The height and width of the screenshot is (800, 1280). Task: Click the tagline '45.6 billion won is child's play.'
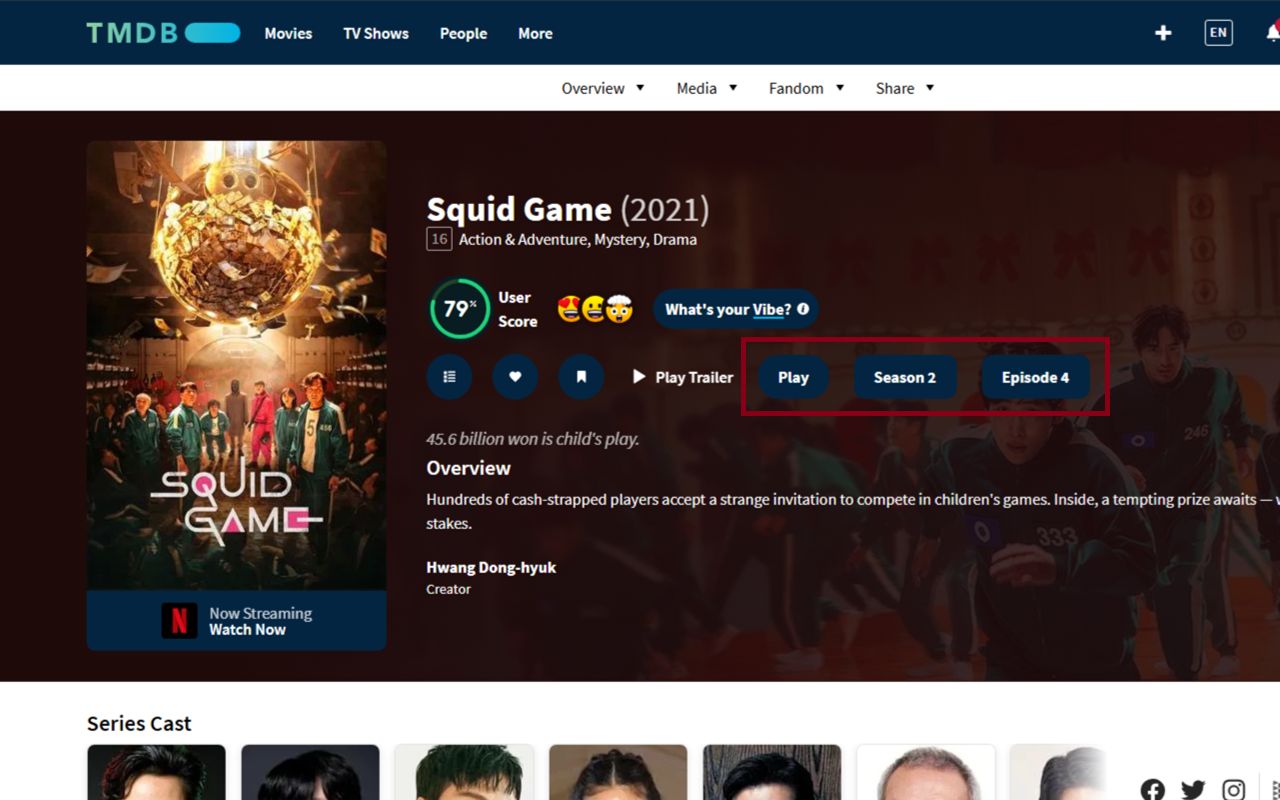coord(533,439)
